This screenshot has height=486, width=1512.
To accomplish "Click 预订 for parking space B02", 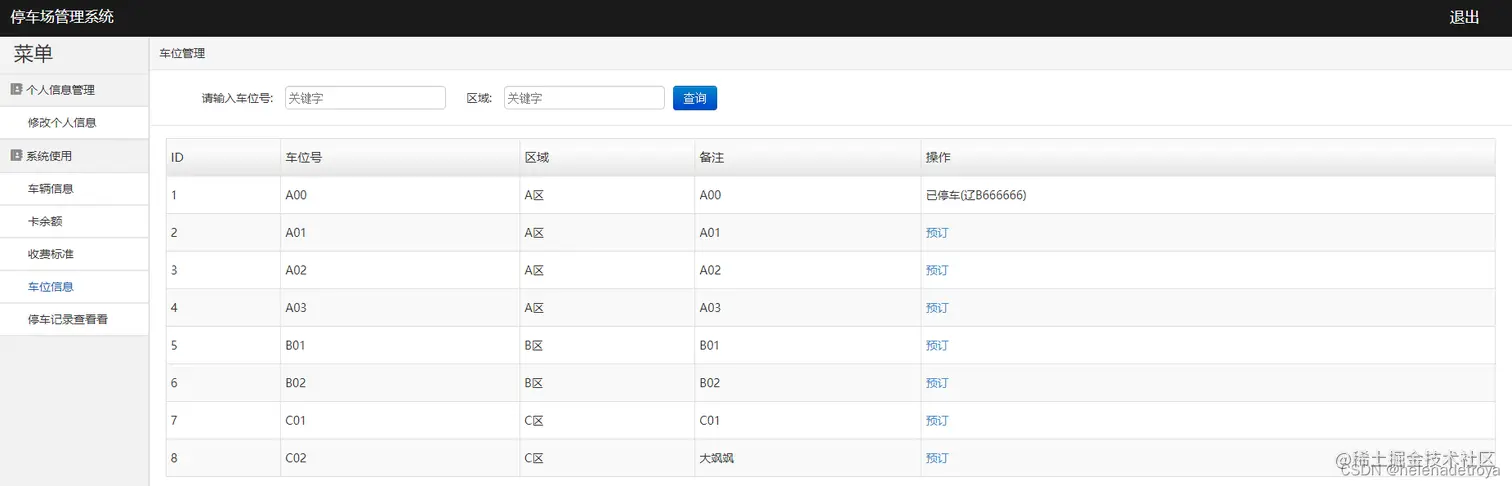I will [x=937, y=383].
